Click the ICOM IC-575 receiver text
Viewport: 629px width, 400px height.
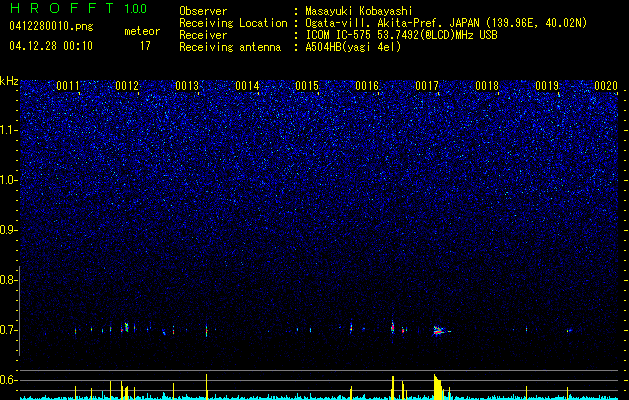pyautogui.click(x=401, y=35)
